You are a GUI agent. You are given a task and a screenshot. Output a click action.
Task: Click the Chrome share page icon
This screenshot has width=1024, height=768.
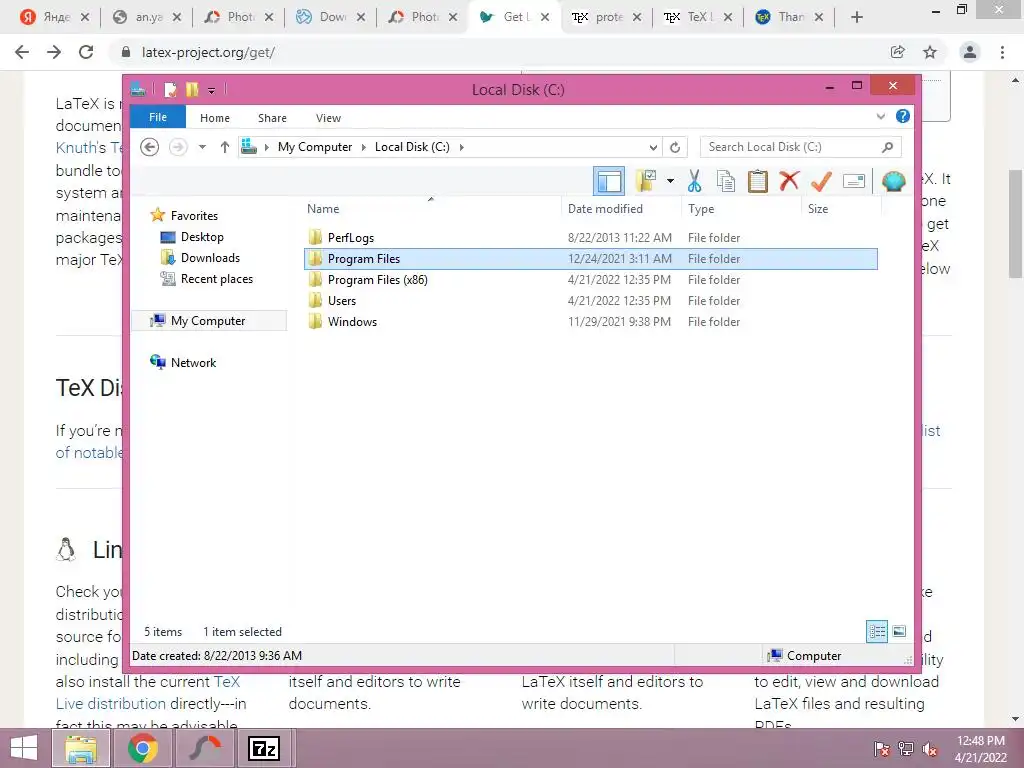[x=898, y=52]
